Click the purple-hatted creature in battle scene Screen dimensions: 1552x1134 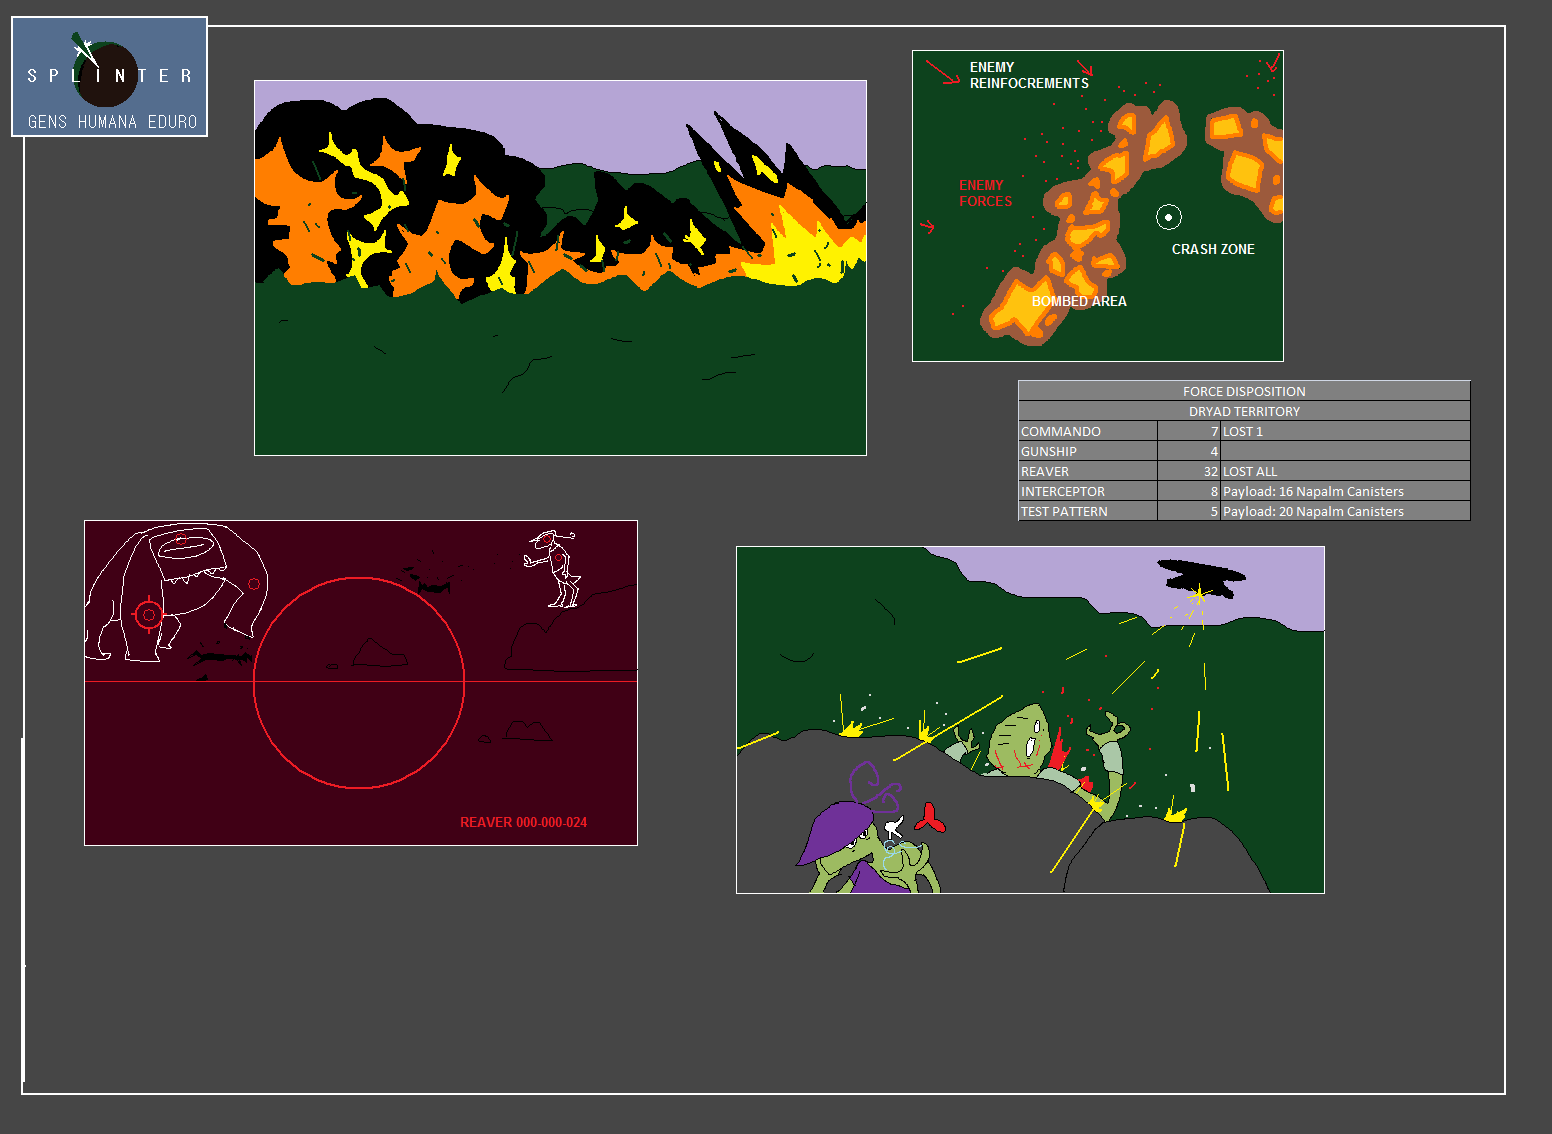point(850,840)
